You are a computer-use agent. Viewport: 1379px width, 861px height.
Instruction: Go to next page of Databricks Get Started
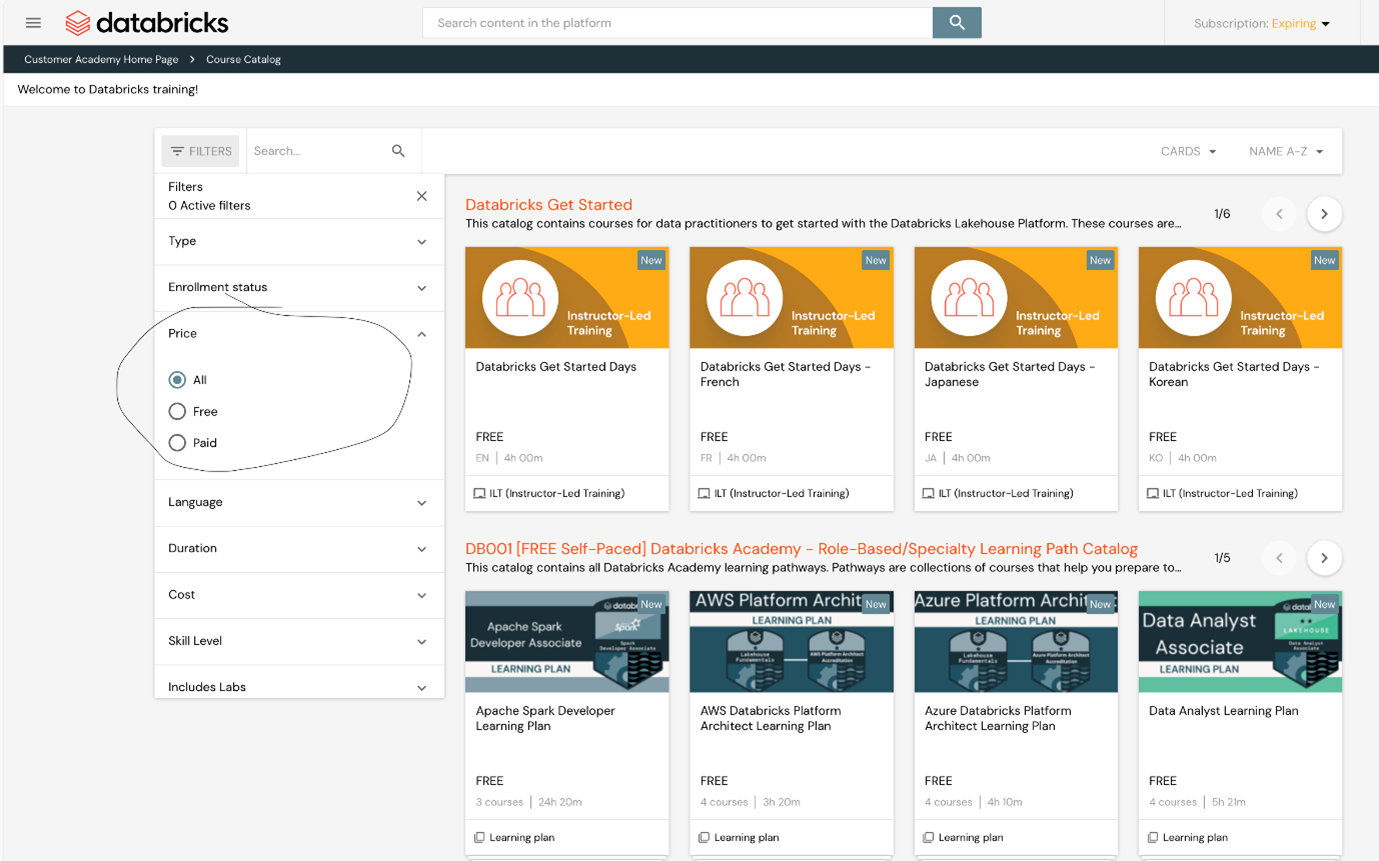1324,214
